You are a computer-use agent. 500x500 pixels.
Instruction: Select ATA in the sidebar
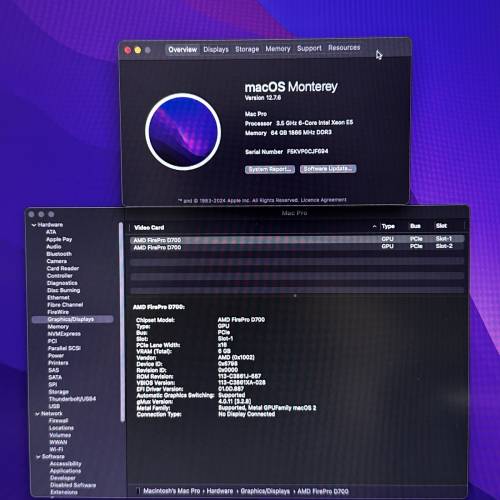click(51, 232)
